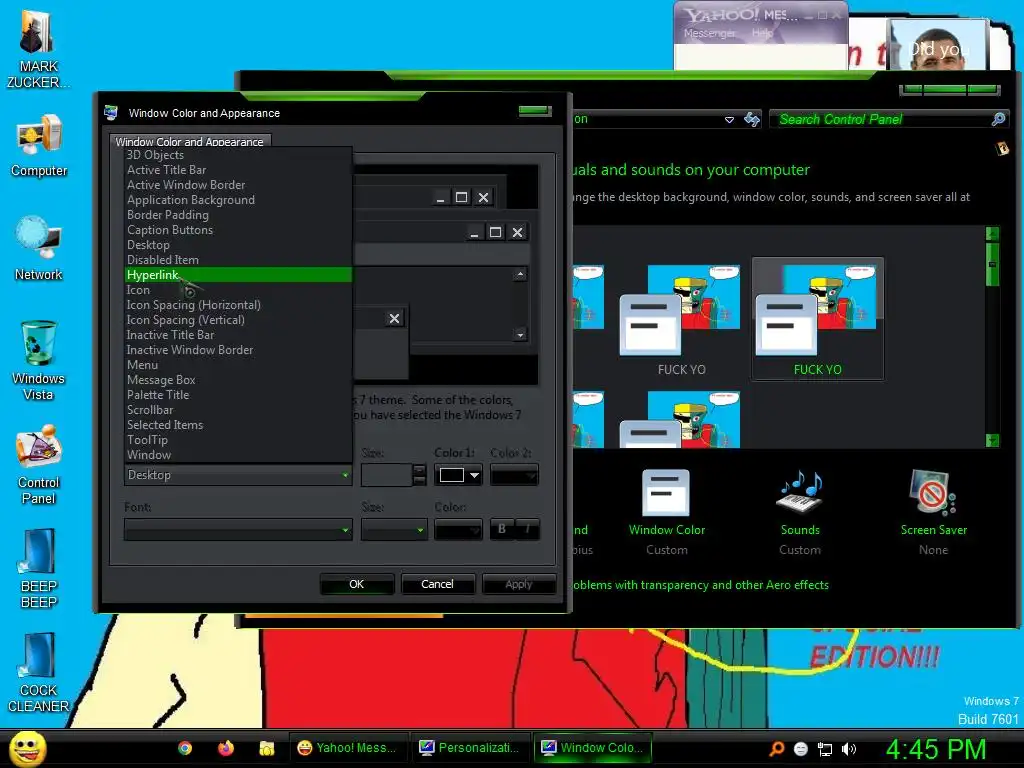Click the Window Color and Appearance tab
This screenshot has height=768, width=1024.
189,141
